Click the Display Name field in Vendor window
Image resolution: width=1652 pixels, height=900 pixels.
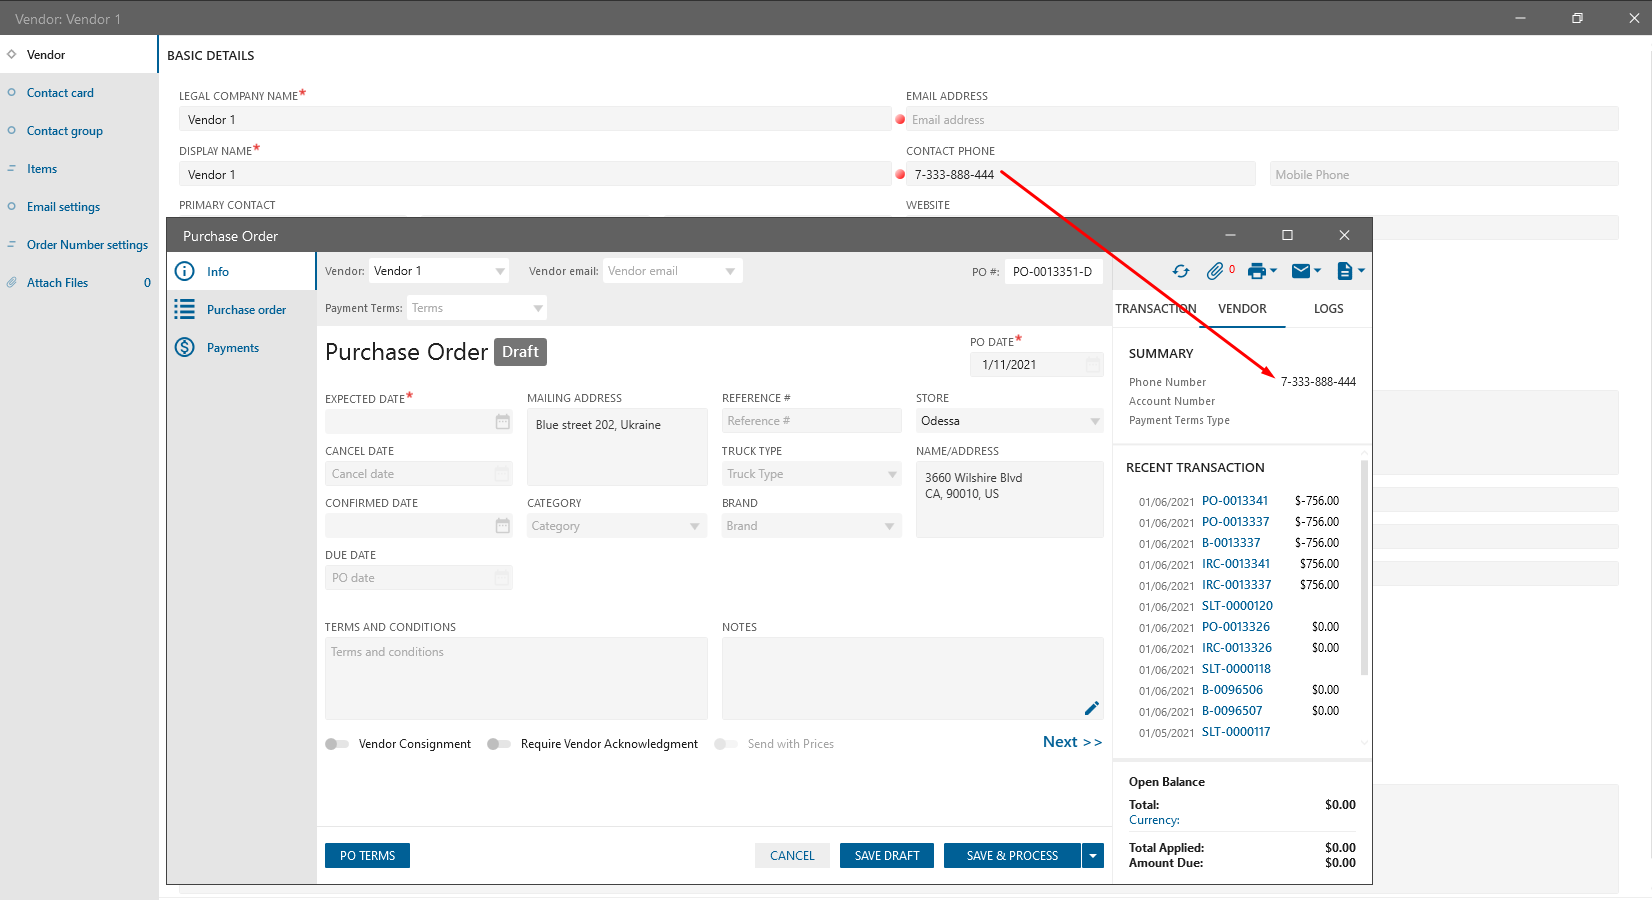[535, 175]
